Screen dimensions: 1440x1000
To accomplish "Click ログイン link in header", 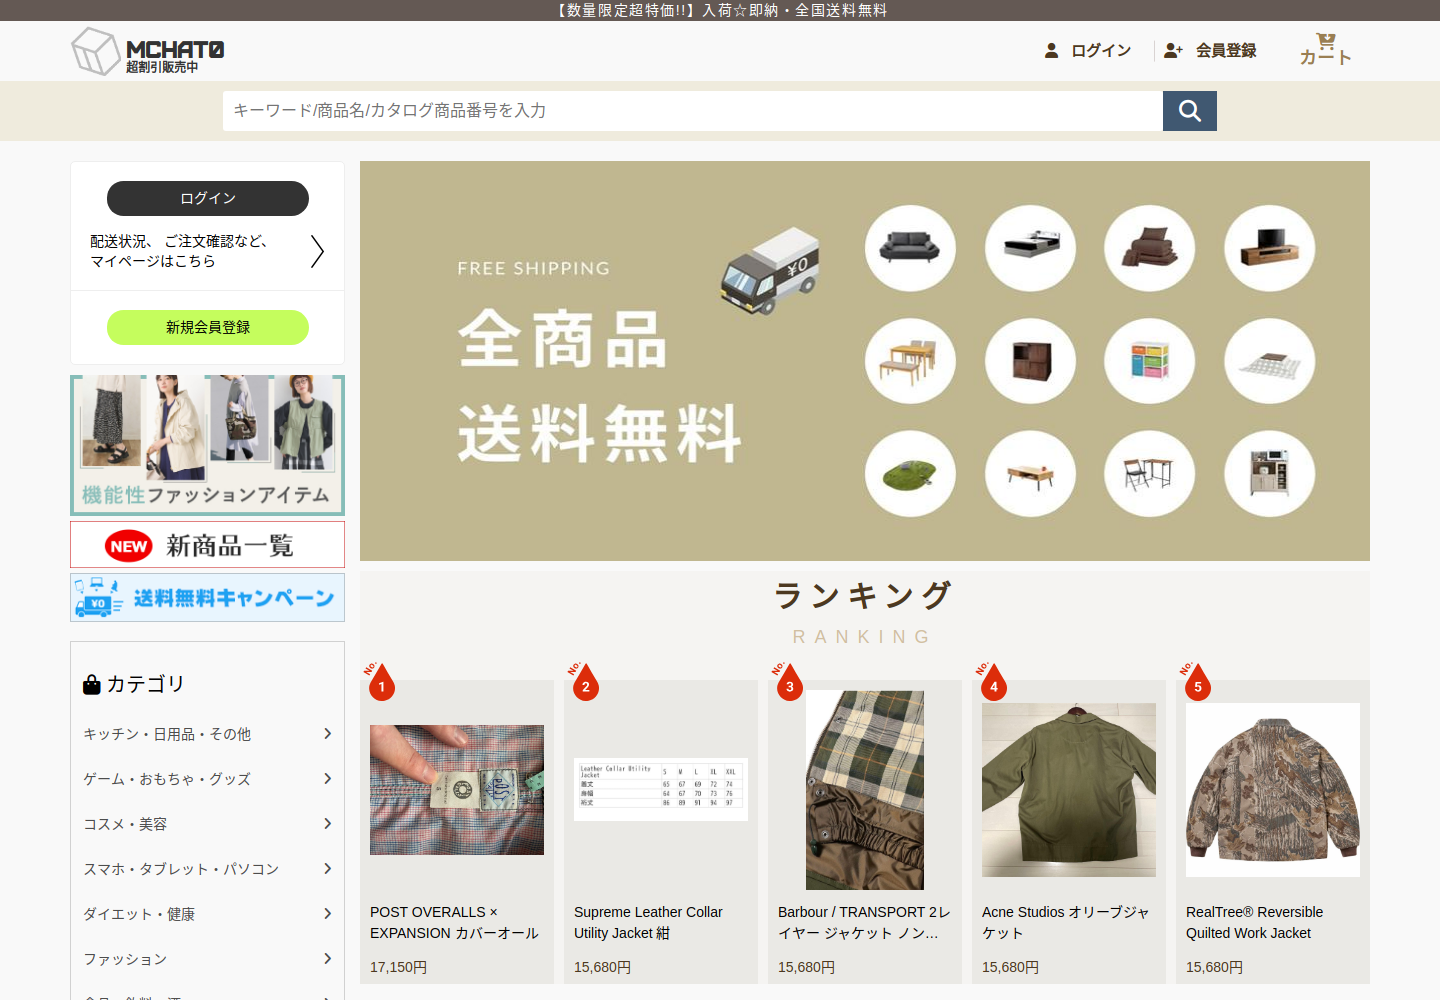I will [1101, 50].
